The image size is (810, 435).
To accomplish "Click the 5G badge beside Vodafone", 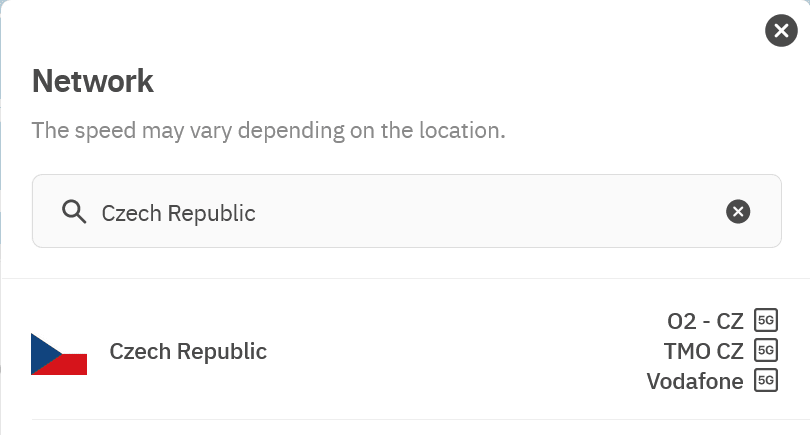I will (x=766, y=380).
